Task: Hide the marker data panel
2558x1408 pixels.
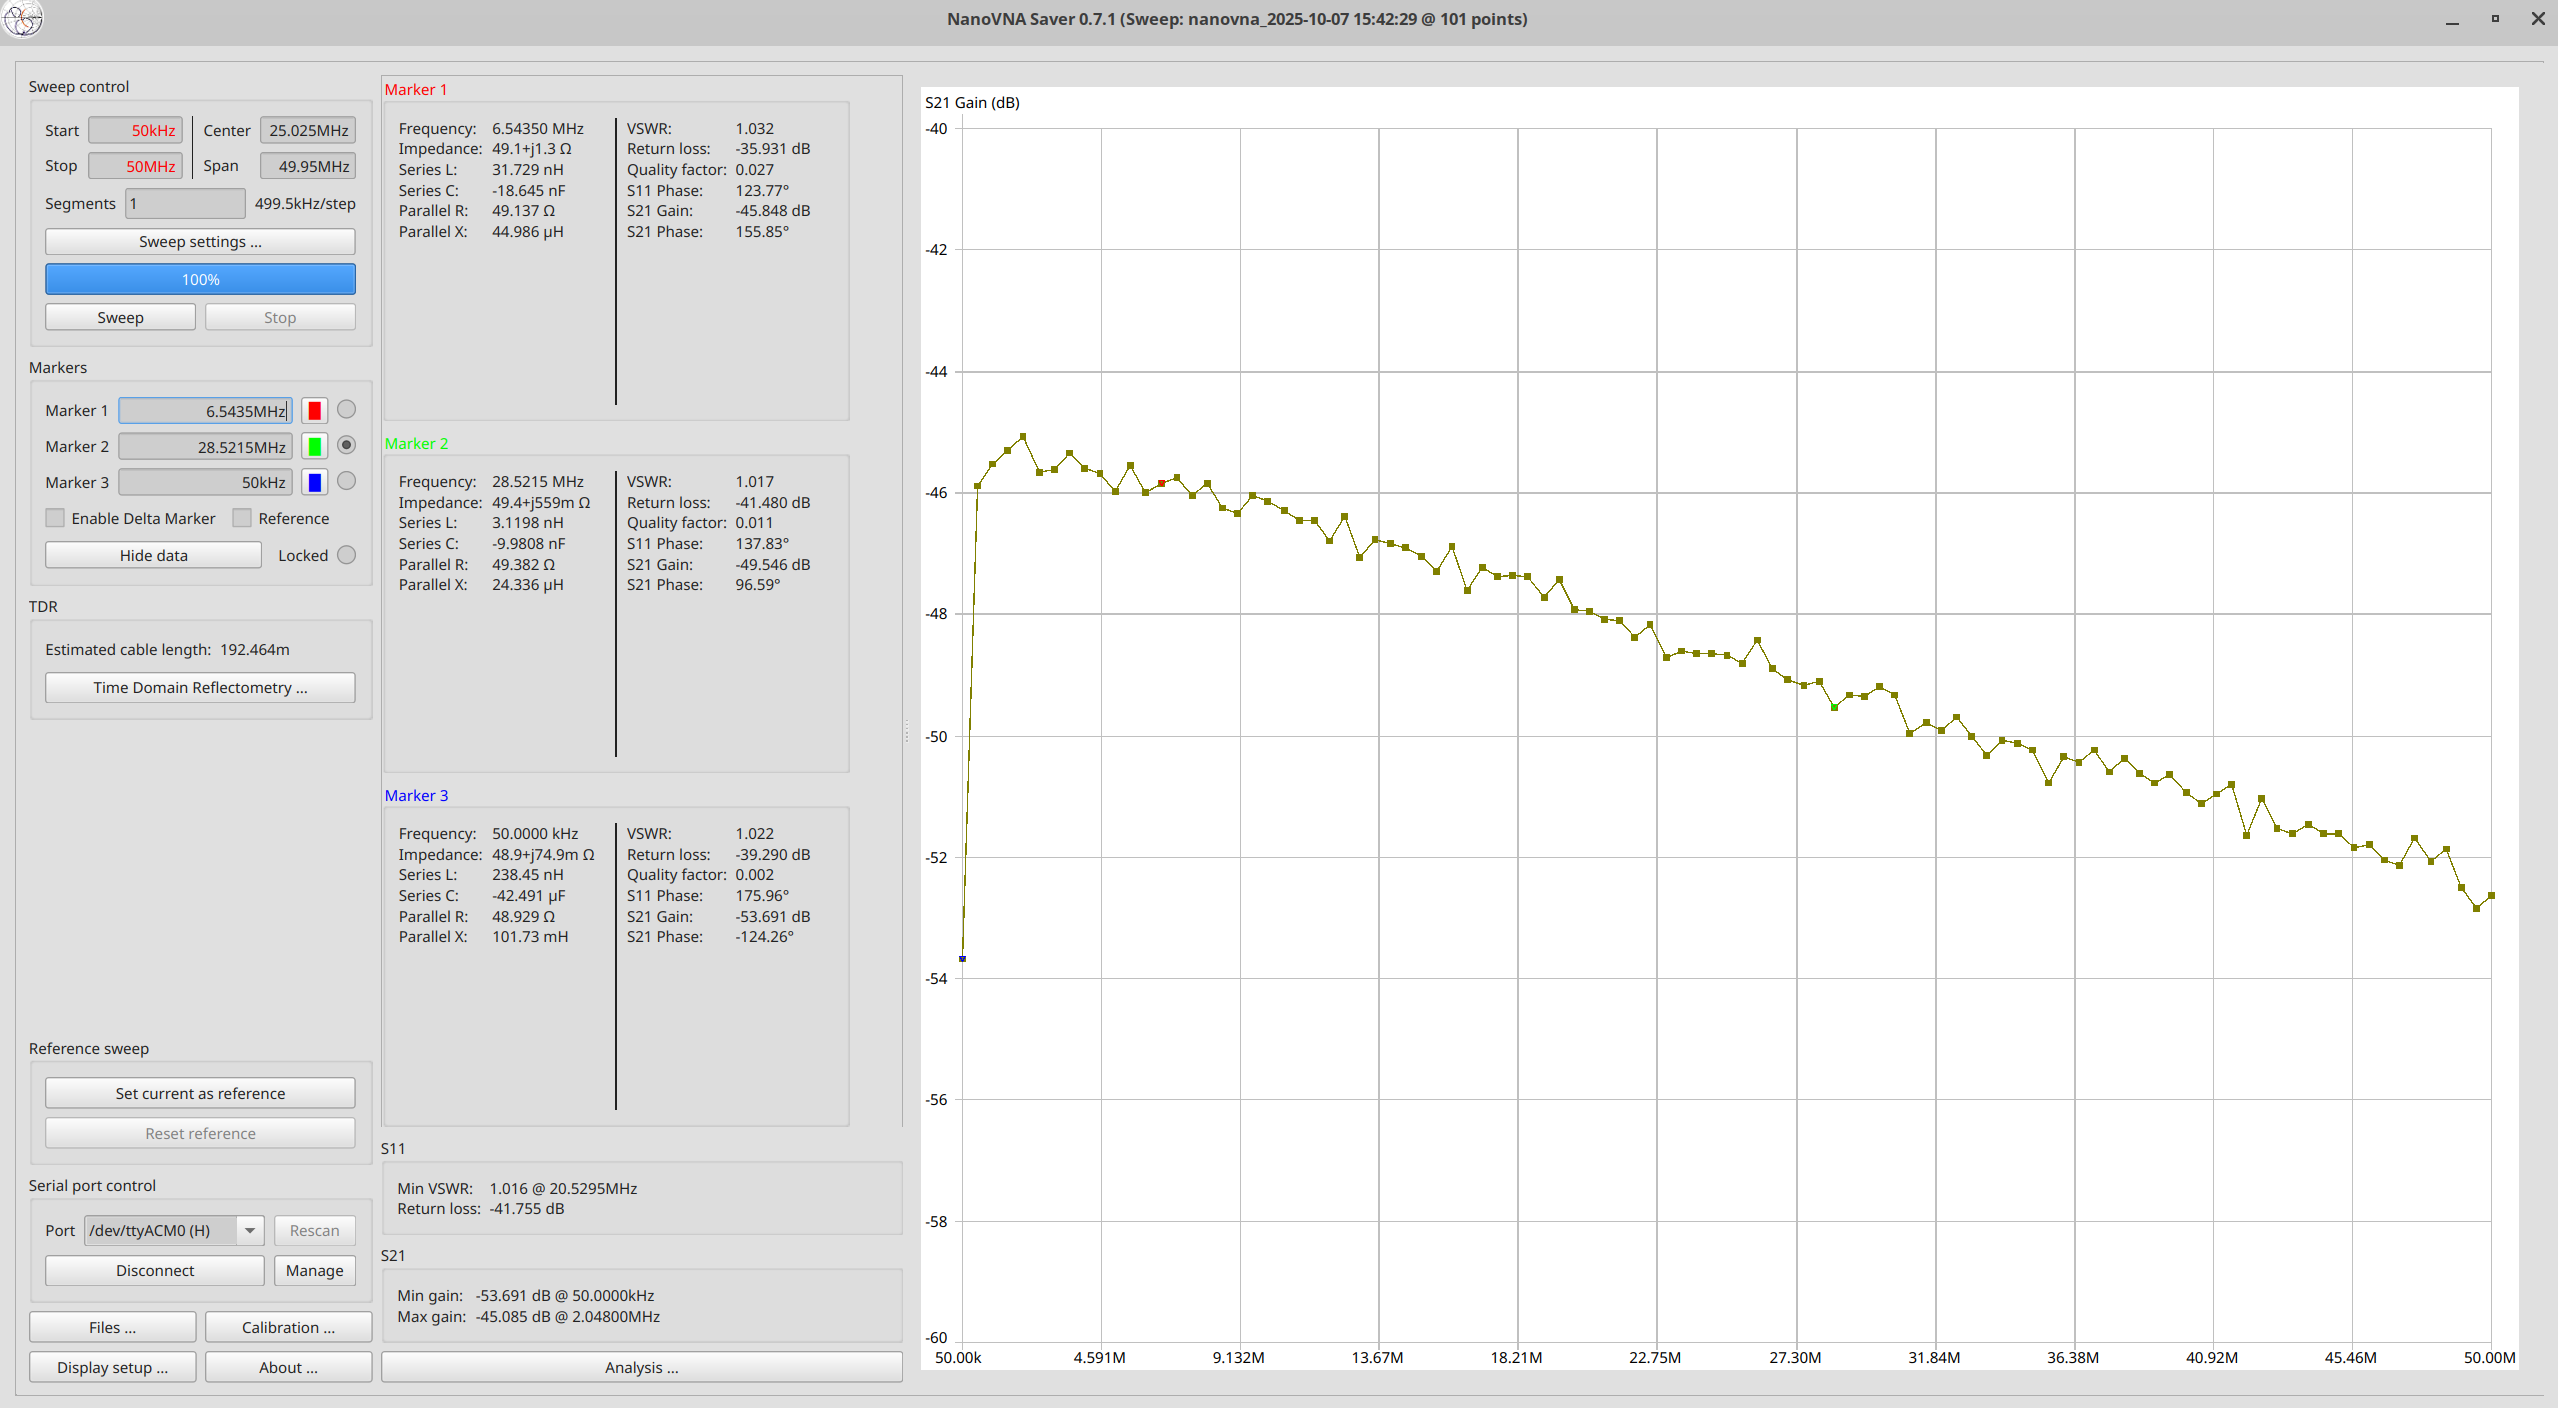Action: 152,555
